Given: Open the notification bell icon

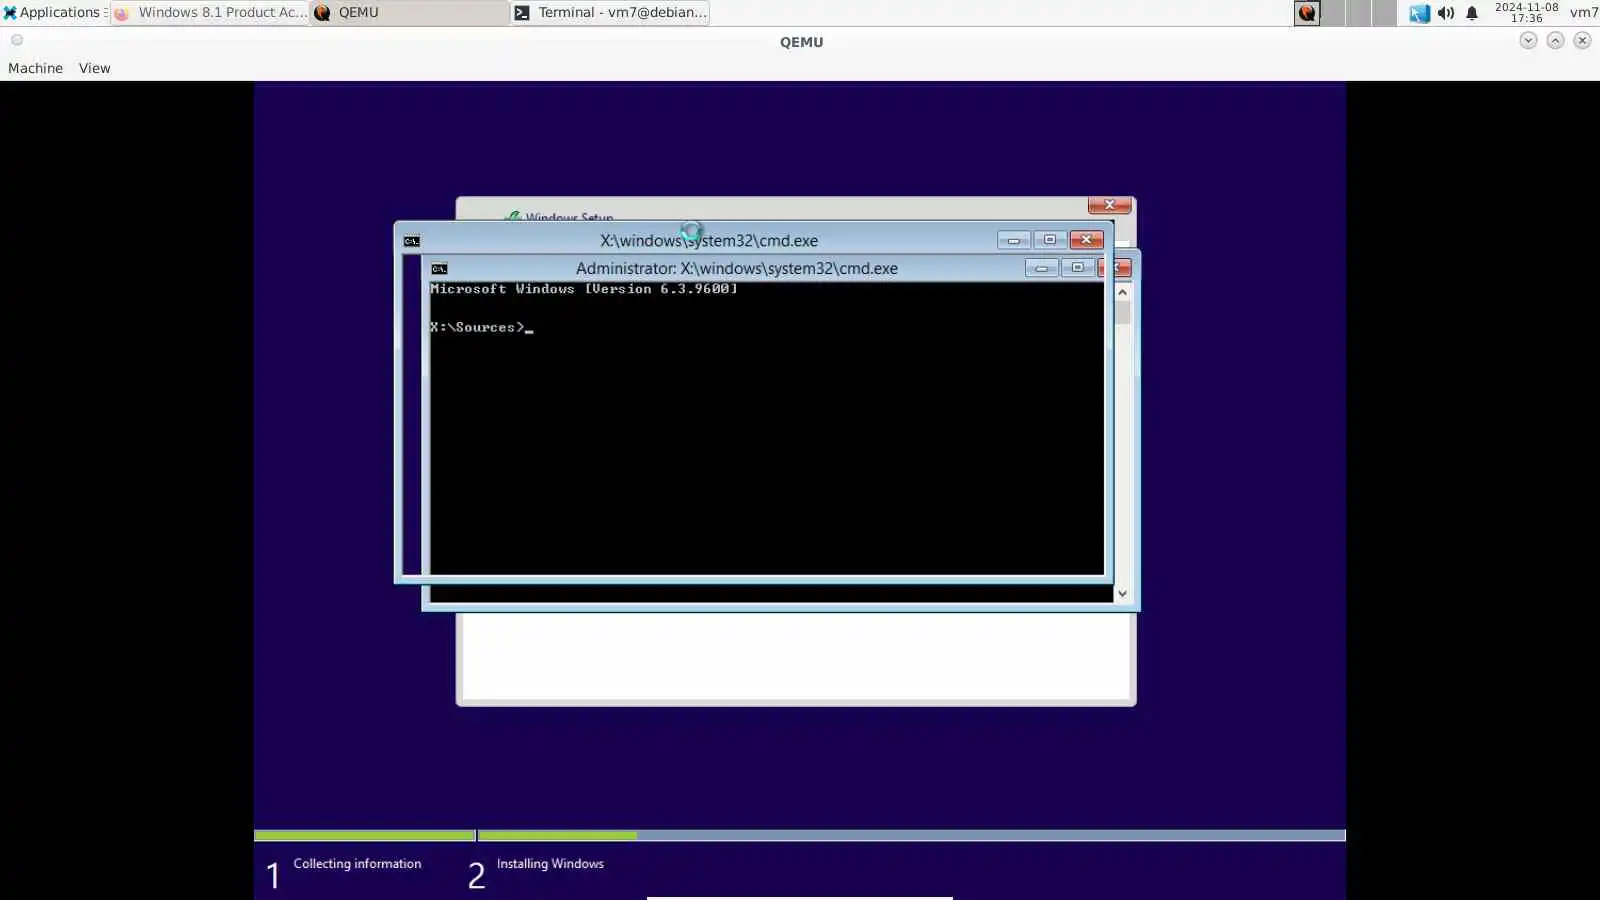Looking at the screenshot, I should coord(1472,13).
